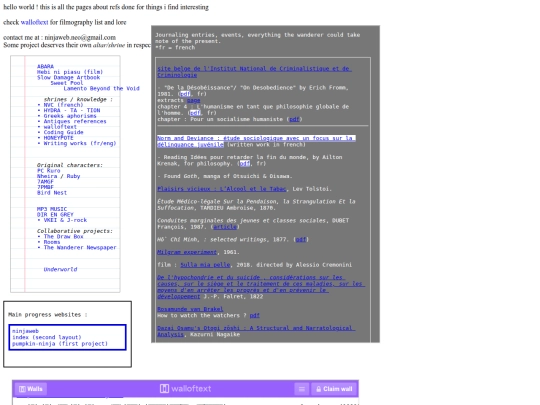Open Dazai Osamu's Otogi zōshi analysis link
Screen dimensions: 540x405
256,331
